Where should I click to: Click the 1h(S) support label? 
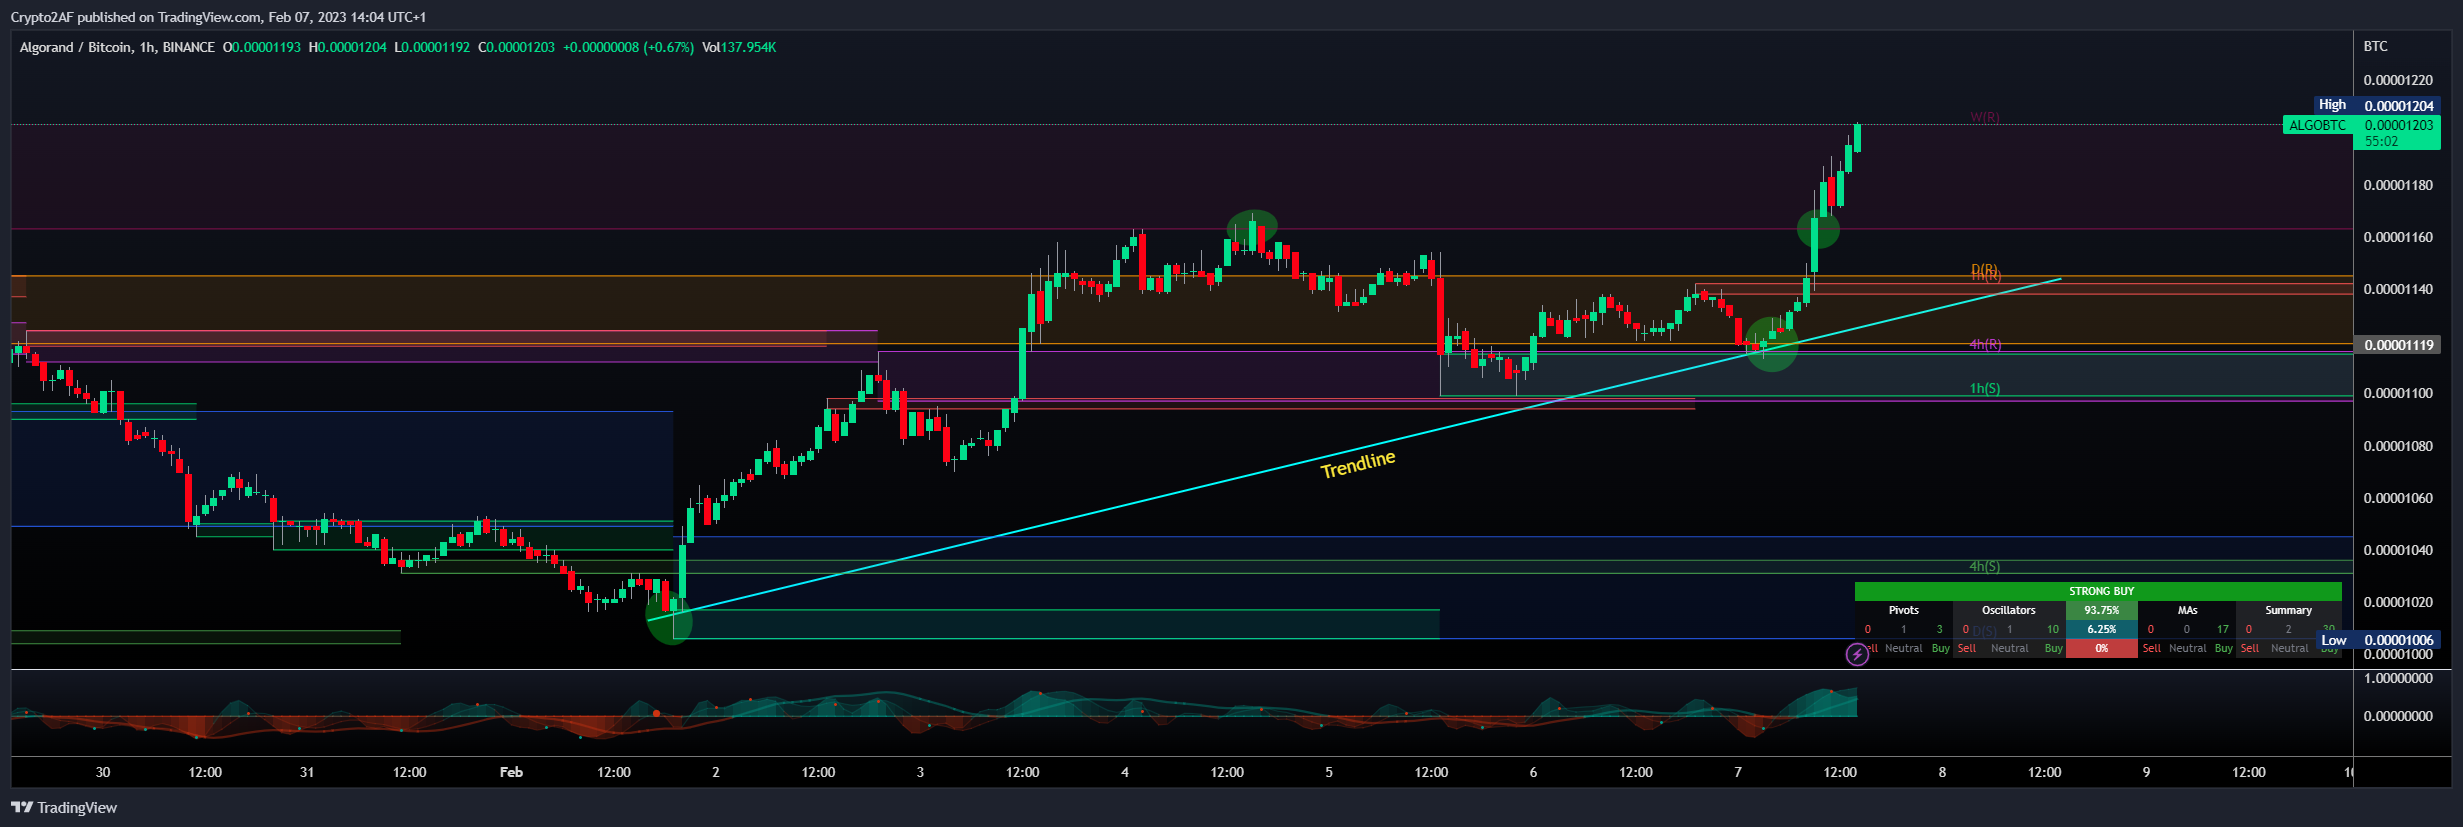coord(1985,388)
